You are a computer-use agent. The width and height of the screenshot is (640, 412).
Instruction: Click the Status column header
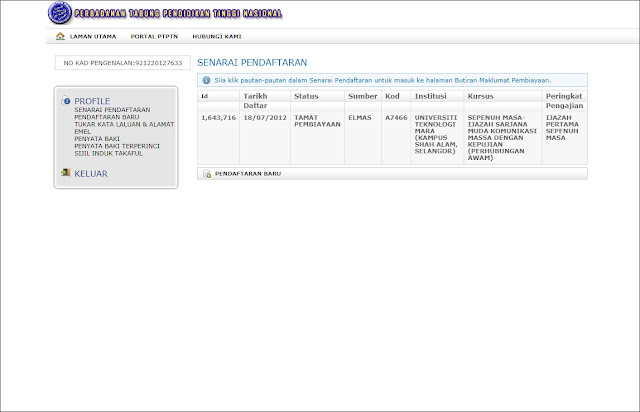(306, 96)
